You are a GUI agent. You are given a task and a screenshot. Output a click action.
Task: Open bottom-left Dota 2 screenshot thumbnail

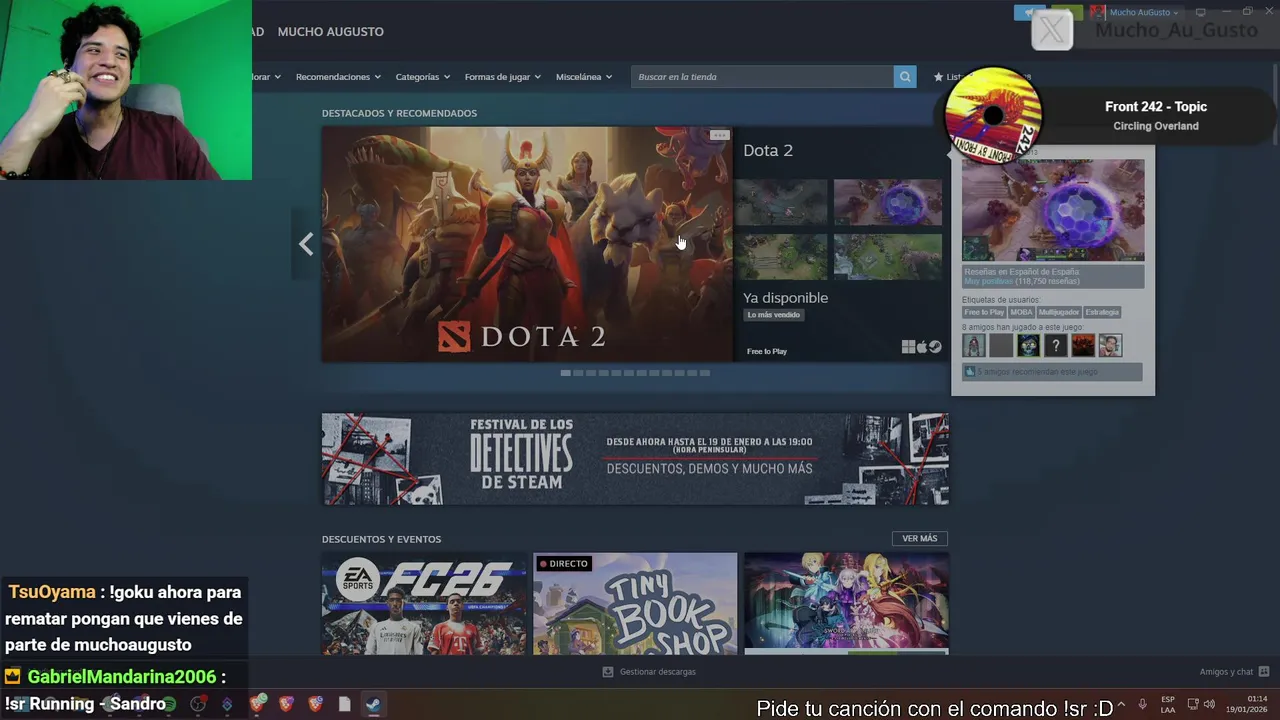[x=781, y=257]
